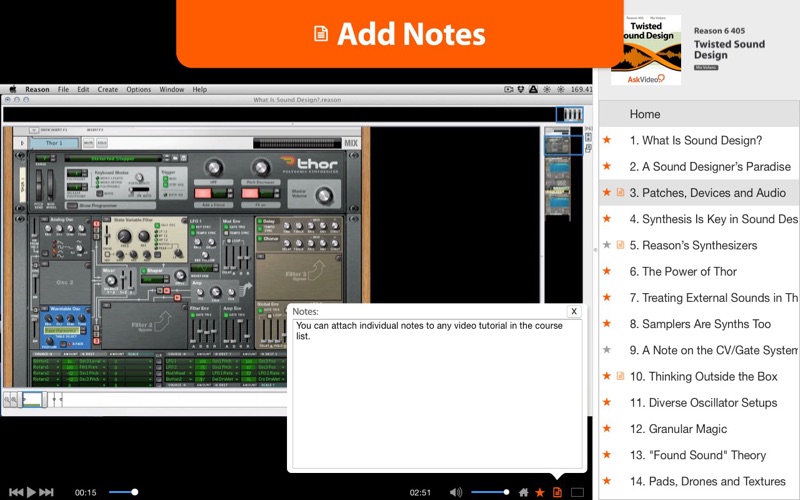800x500 pixels.
Task: Open the File menu in video
Action: pyautogui.click(x=63, y=89)
